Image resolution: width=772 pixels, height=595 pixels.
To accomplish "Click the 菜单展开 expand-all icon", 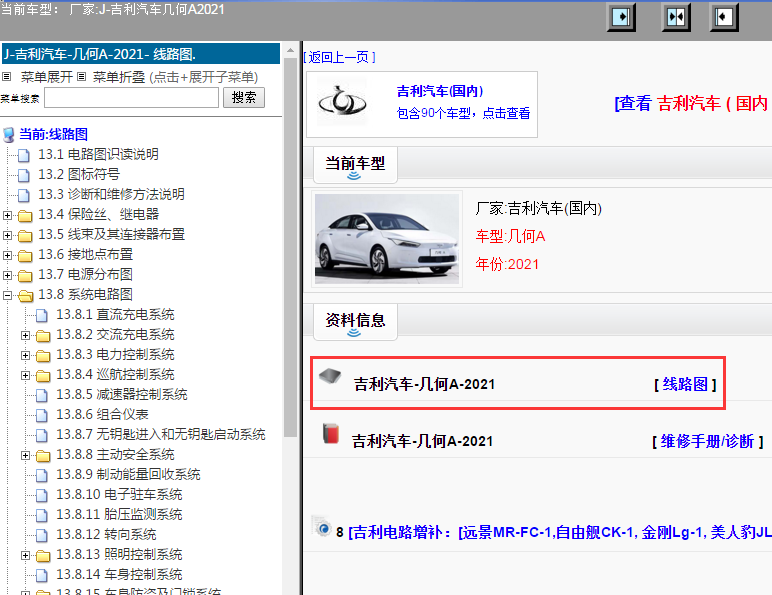I will (6, 77).
